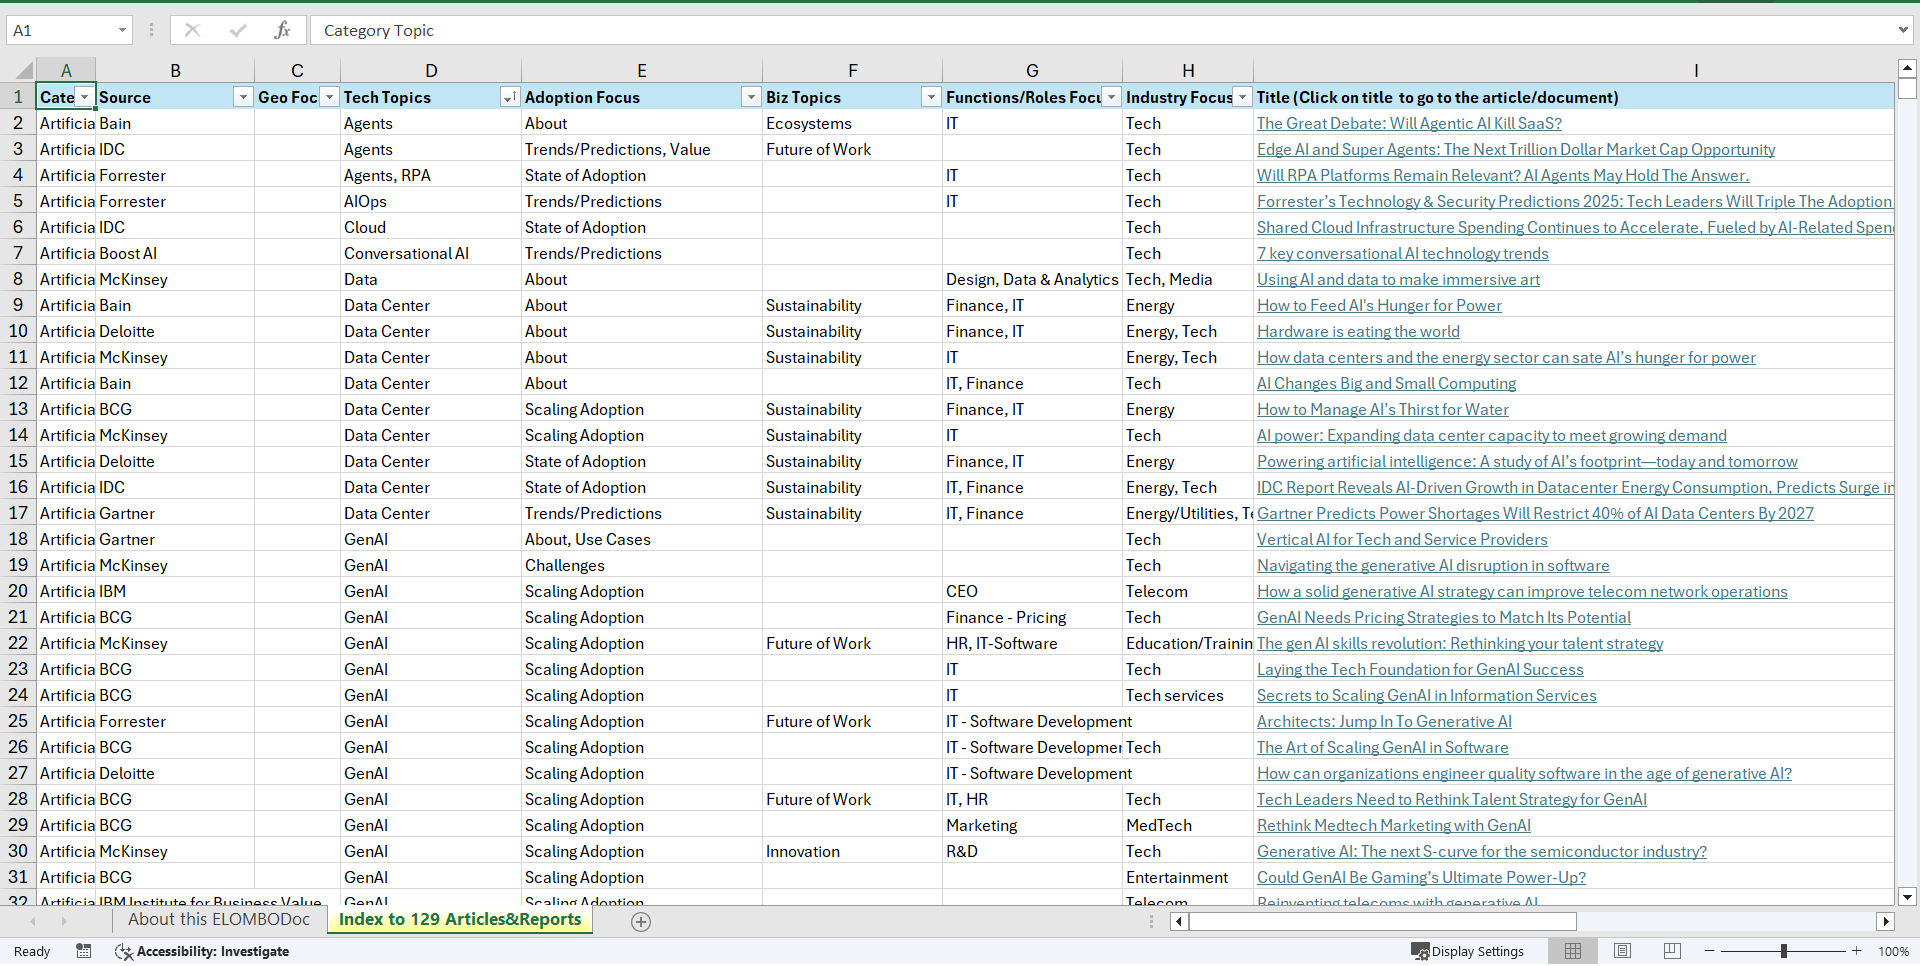
Task: Click previous sheet navigation arrow
Action: click(x=33, y=921)
